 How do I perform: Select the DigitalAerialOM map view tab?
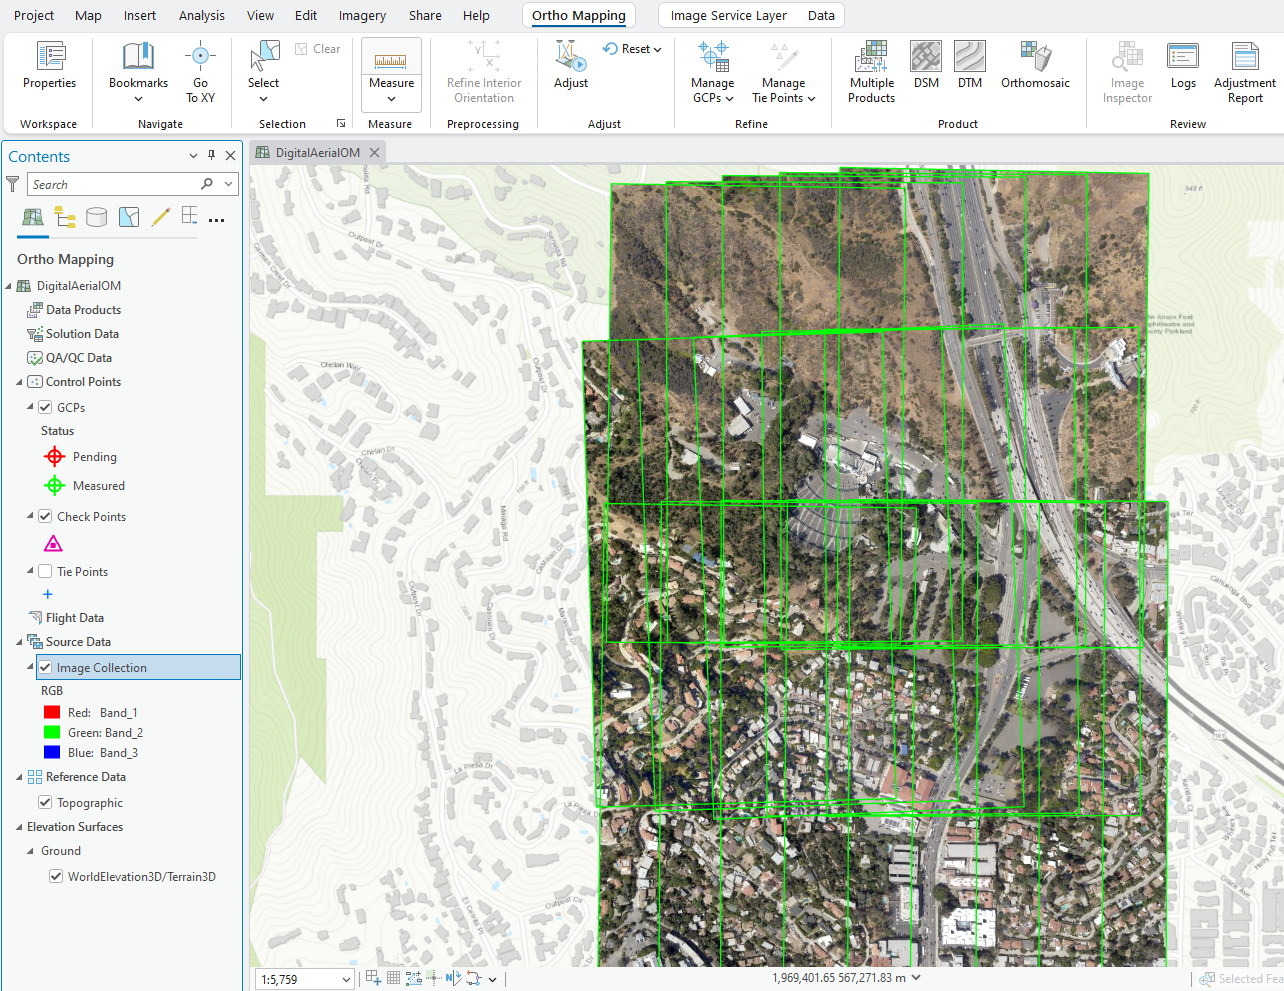coord(317,153)
